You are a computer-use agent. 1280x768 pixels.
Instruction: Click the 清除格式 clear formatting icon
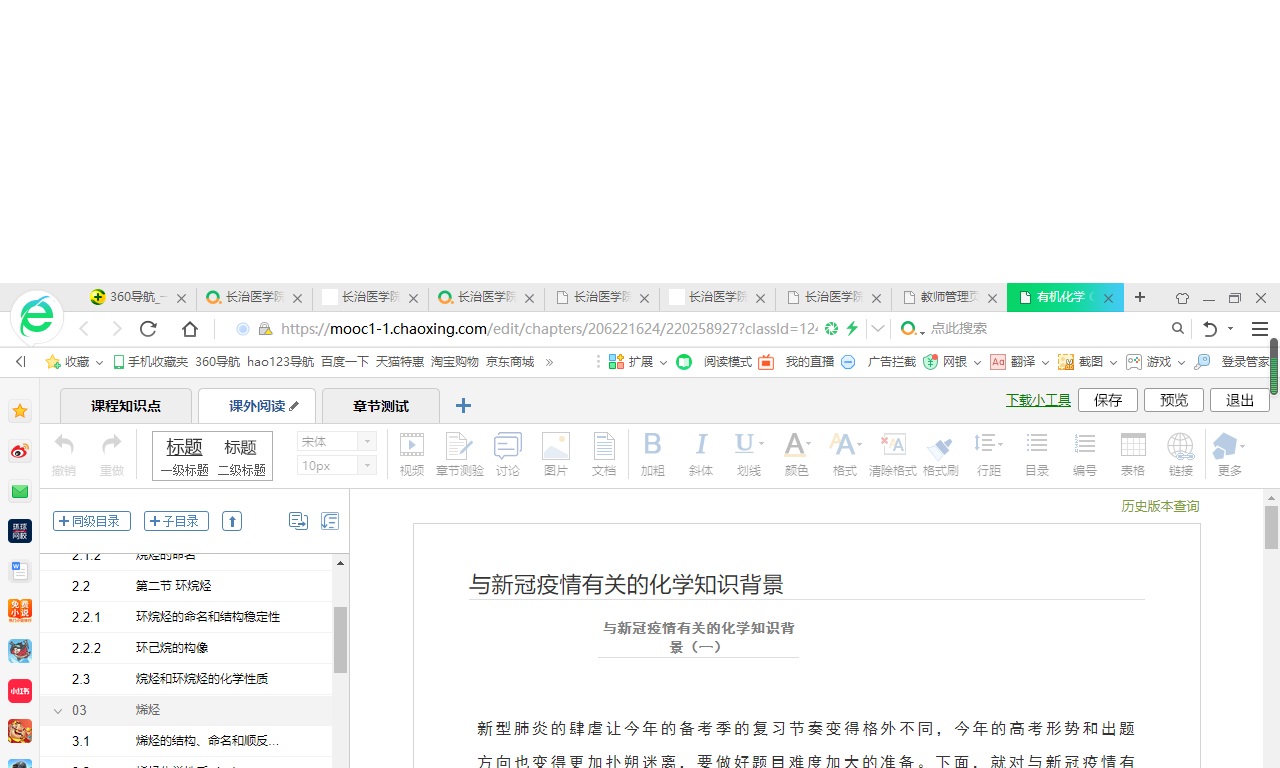[x=892, y=454]
